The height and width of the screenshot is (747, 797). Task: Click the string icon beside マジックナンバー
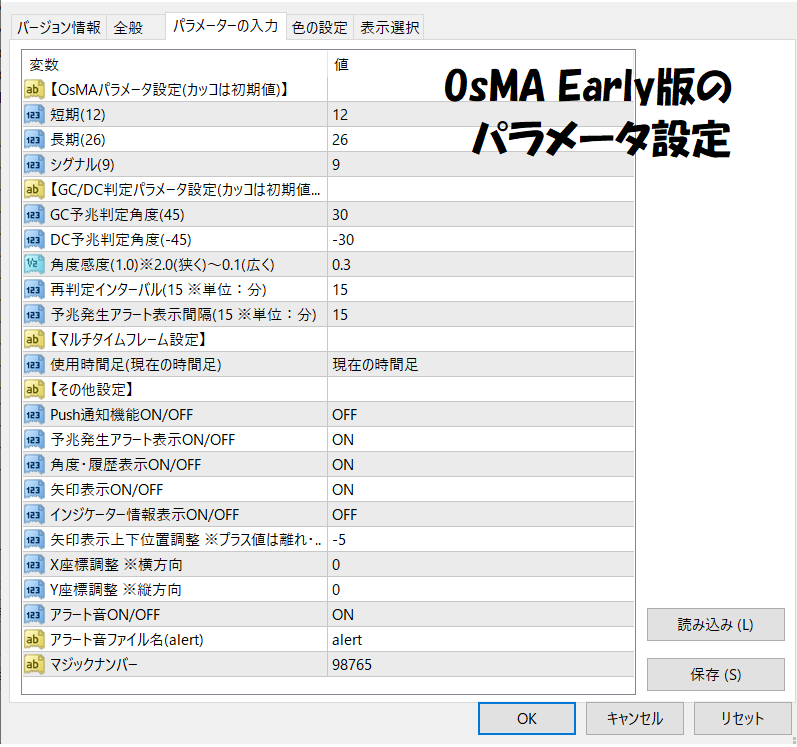coord(34,665)
